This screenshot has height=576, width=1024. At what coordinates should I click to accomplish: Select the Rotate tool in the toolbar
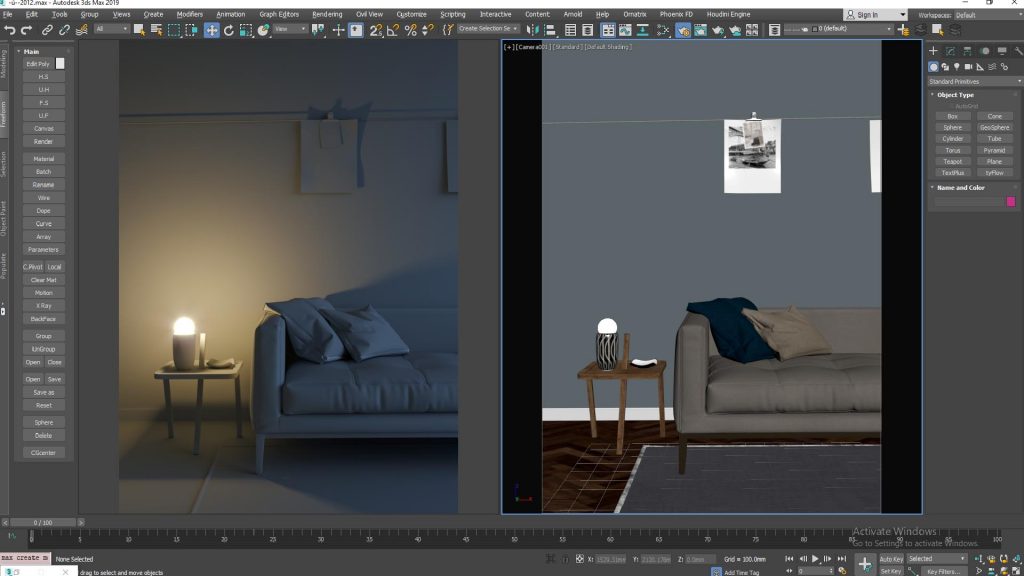point(229,30)
